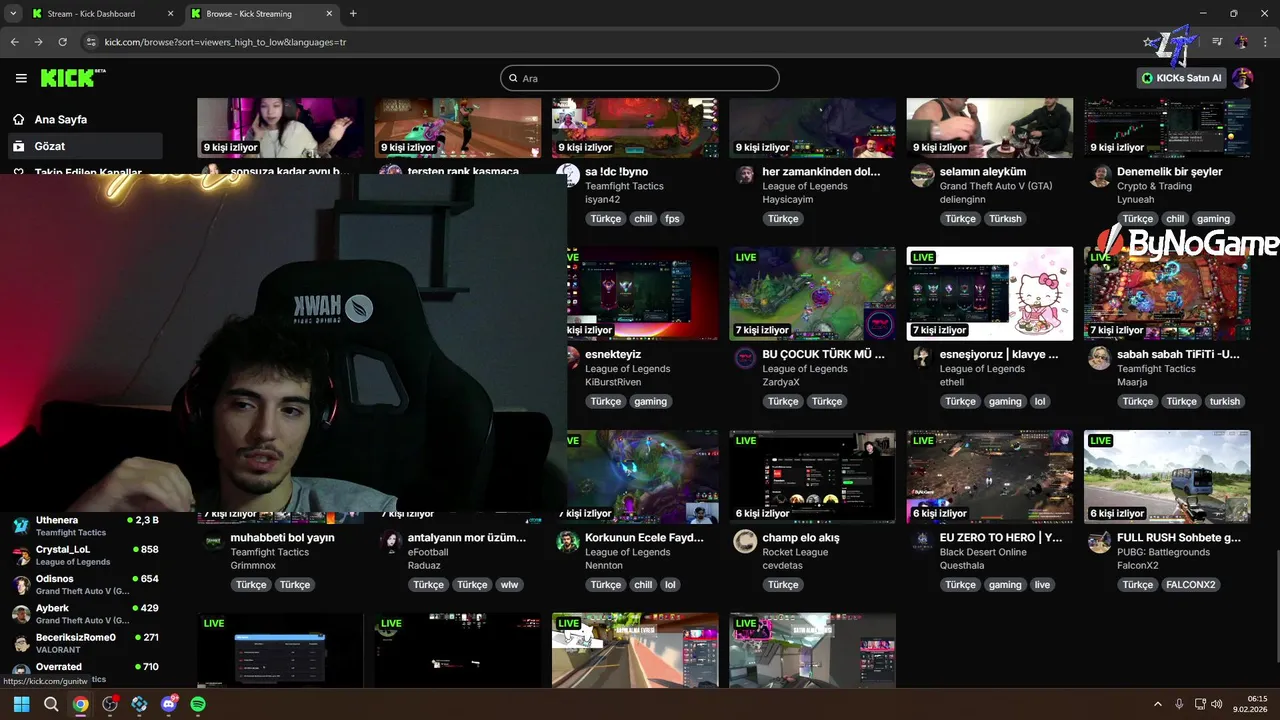
Task: Reload the Kick browse page
Action: (x=62, y=42)
